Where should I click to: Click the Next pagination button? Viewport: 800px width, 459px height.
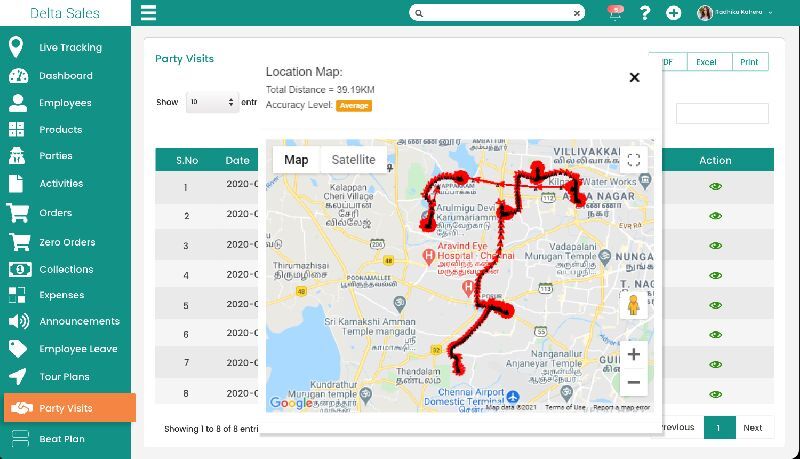click(752, 427)
